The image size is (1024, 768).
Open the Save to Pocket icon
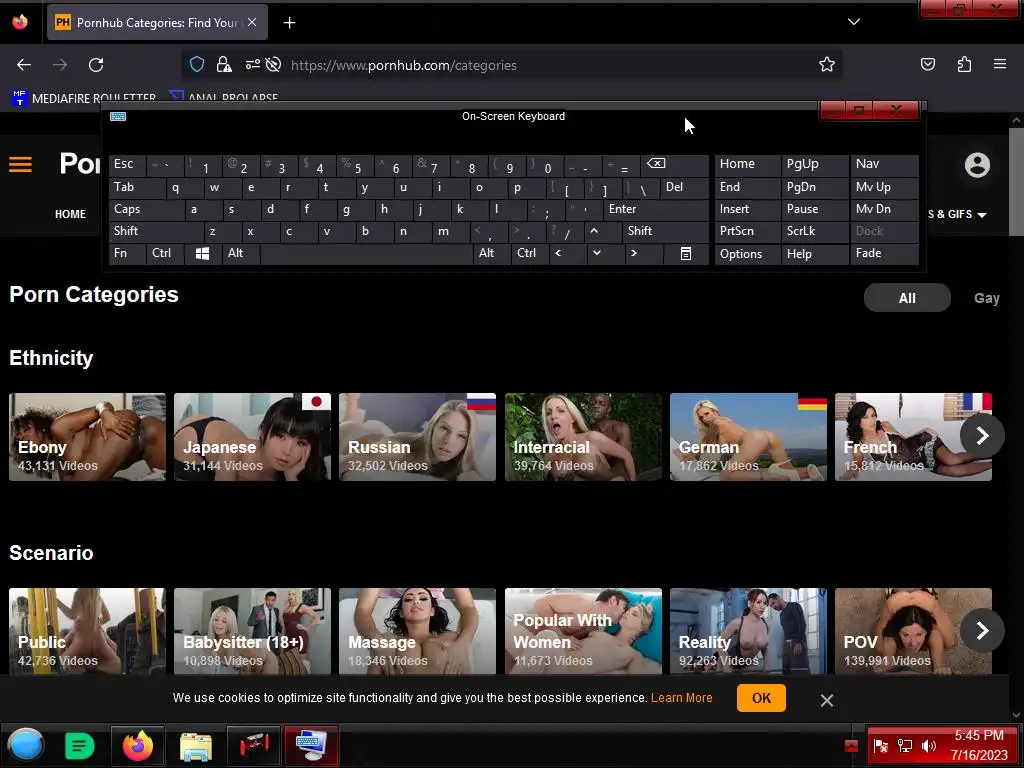click(x=927, y=64)
